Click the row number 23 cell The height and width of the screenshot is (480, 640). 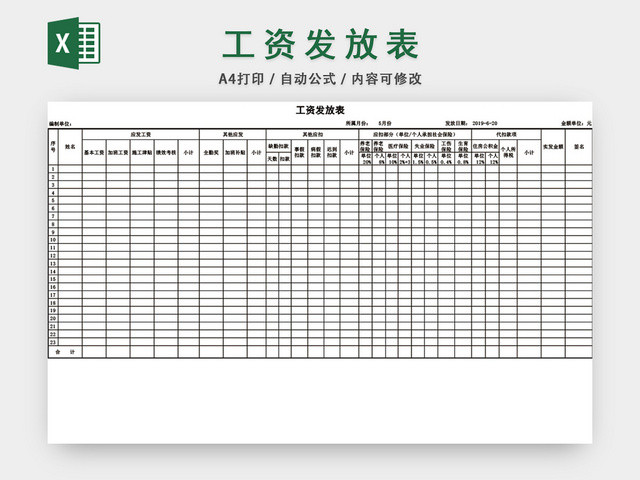[53, 342]
